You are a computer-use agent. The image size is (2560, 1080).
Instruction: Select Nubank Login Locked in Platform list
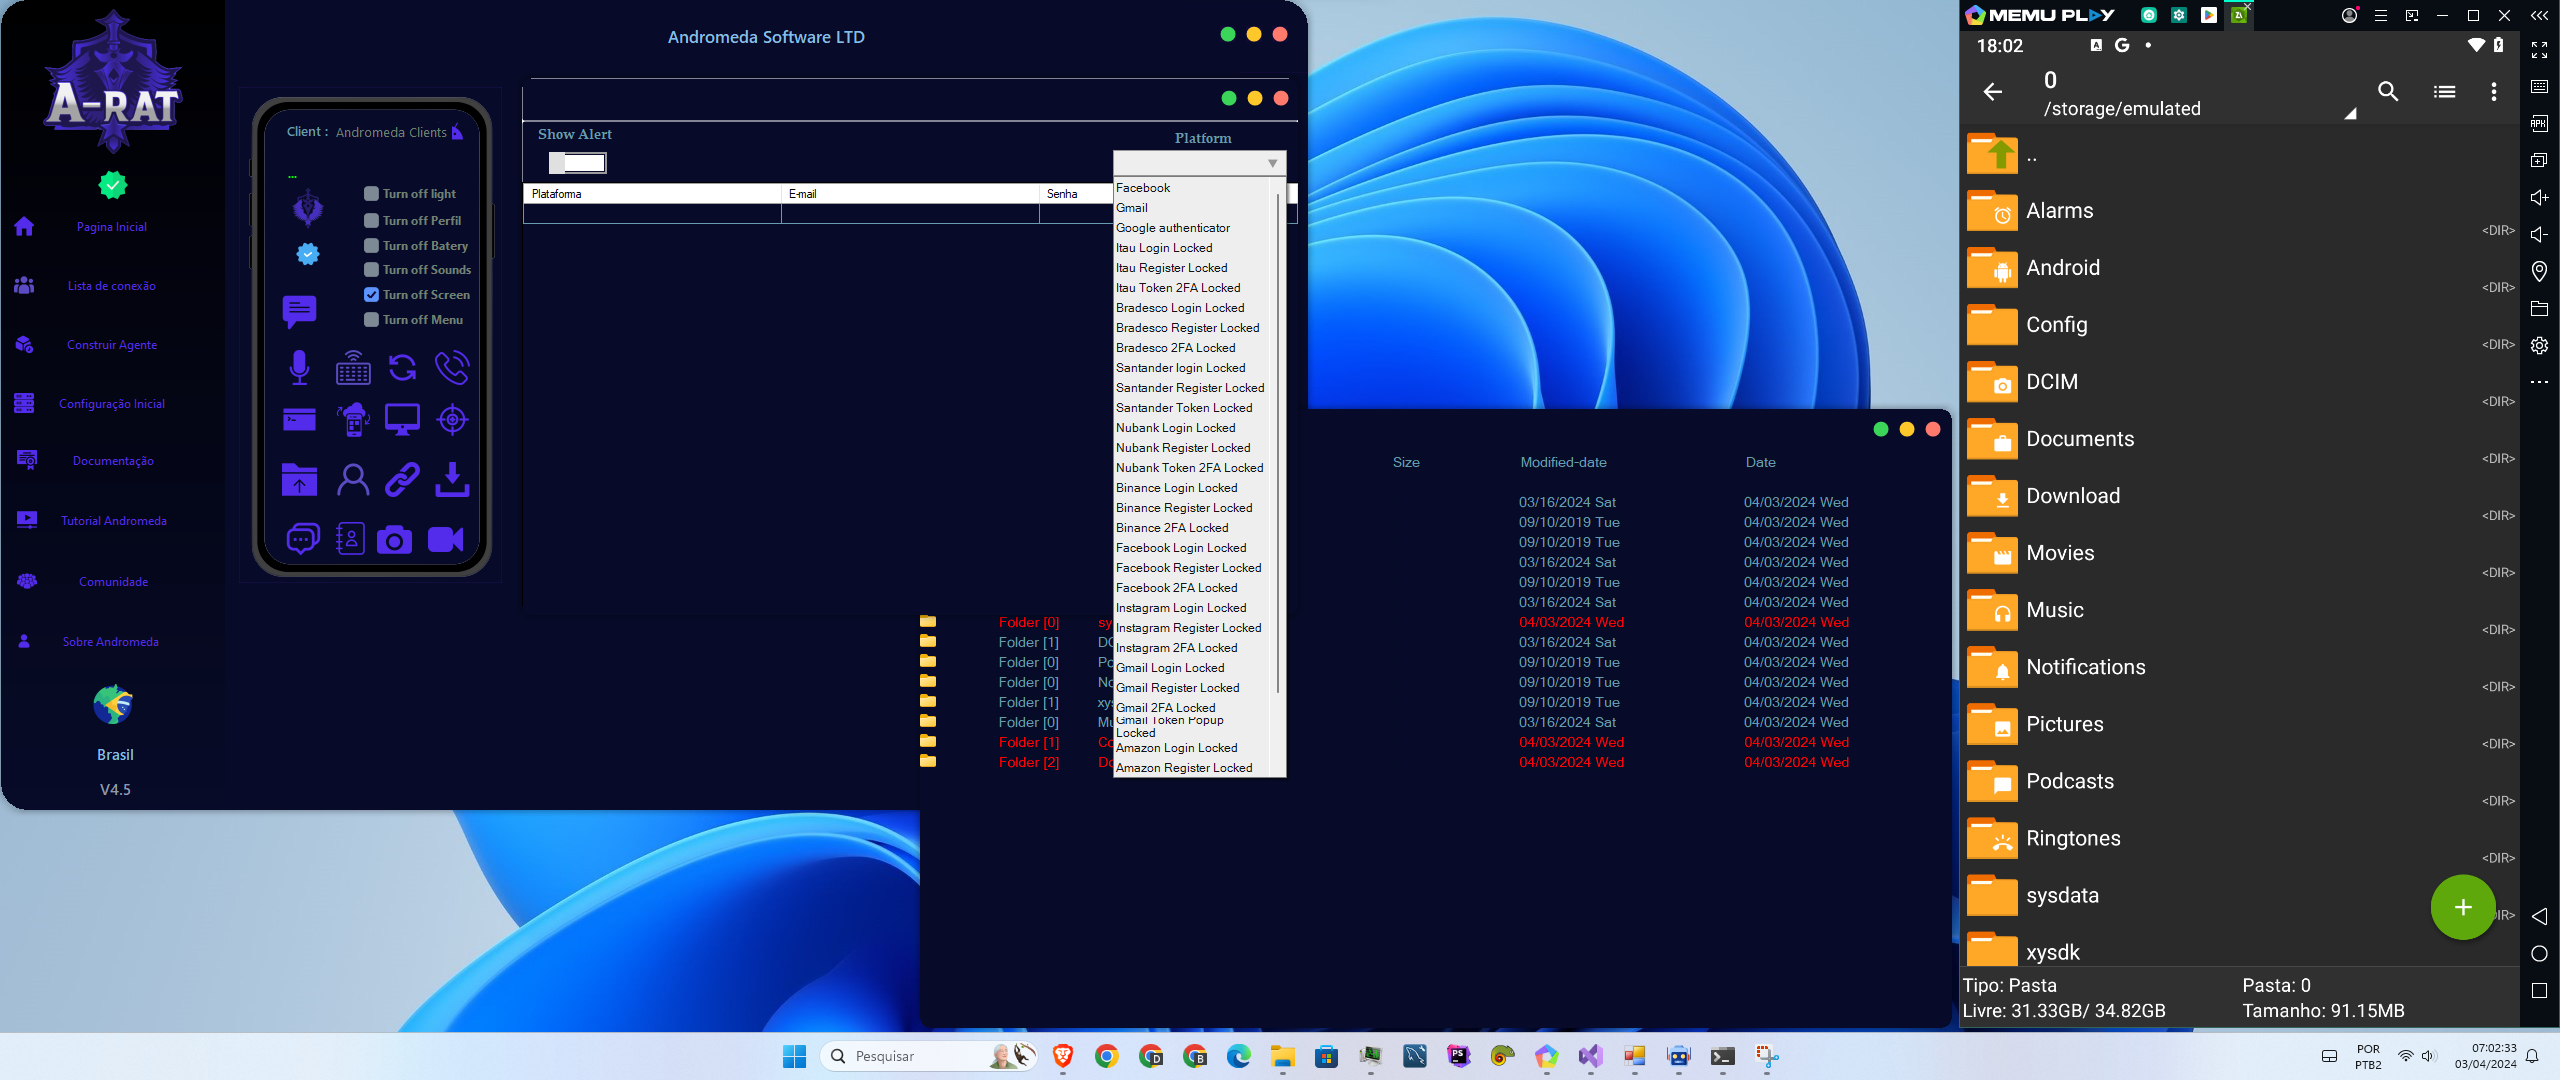point(1176,428)
